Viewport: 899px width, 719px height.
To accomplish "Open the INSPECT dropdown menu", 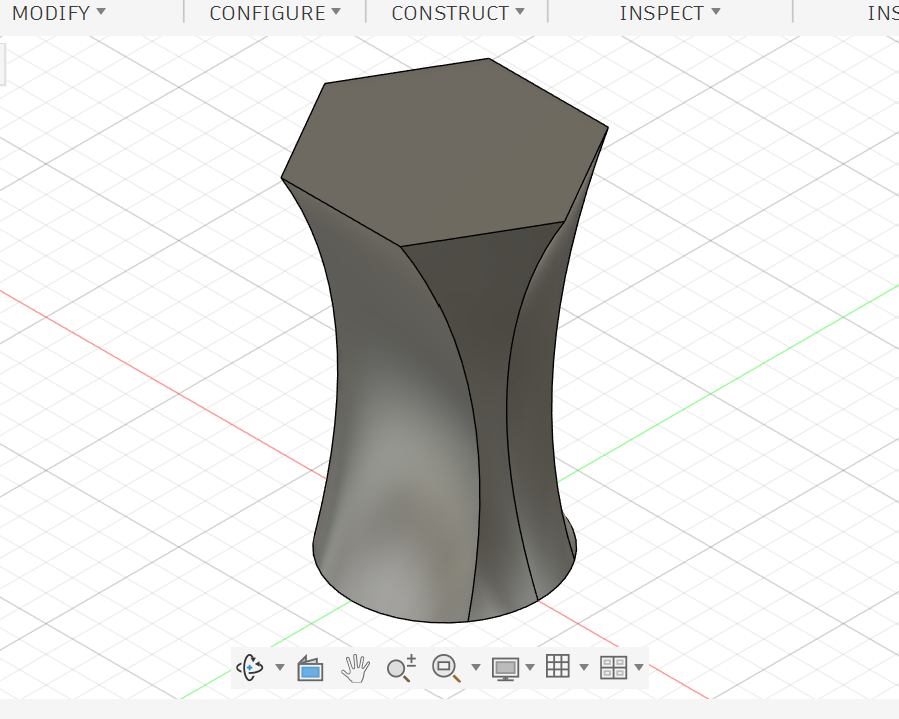I will pyautogui.click(x=669, y=13).
